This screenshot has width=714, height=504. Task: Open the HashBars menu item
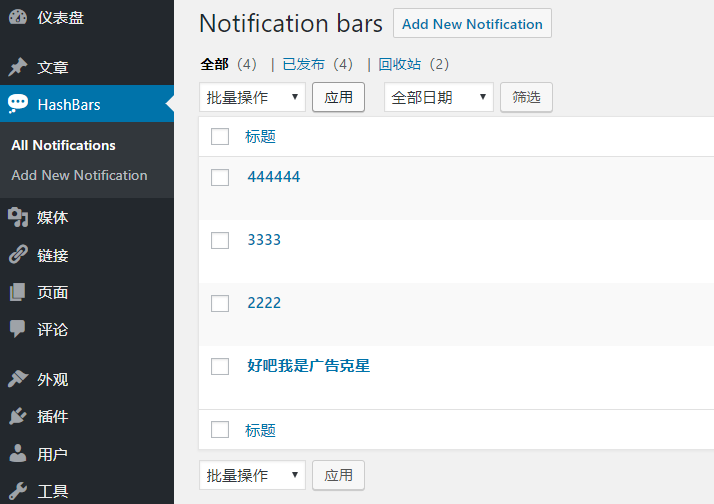coord(87,104)
